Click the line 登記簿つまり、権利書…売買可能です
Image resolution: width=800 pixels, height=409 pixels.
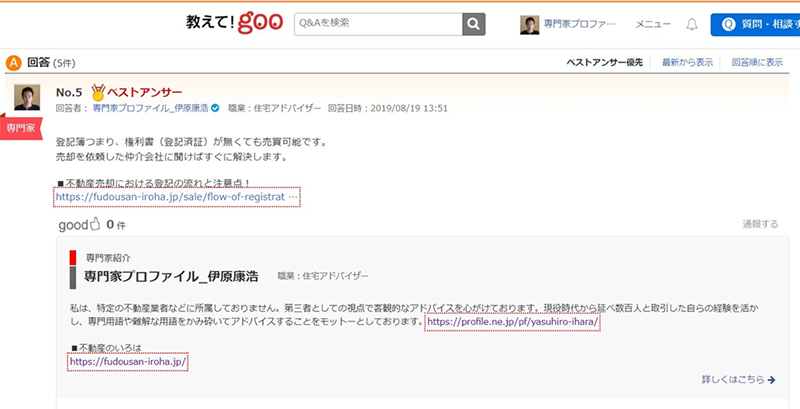coord(191,142)
